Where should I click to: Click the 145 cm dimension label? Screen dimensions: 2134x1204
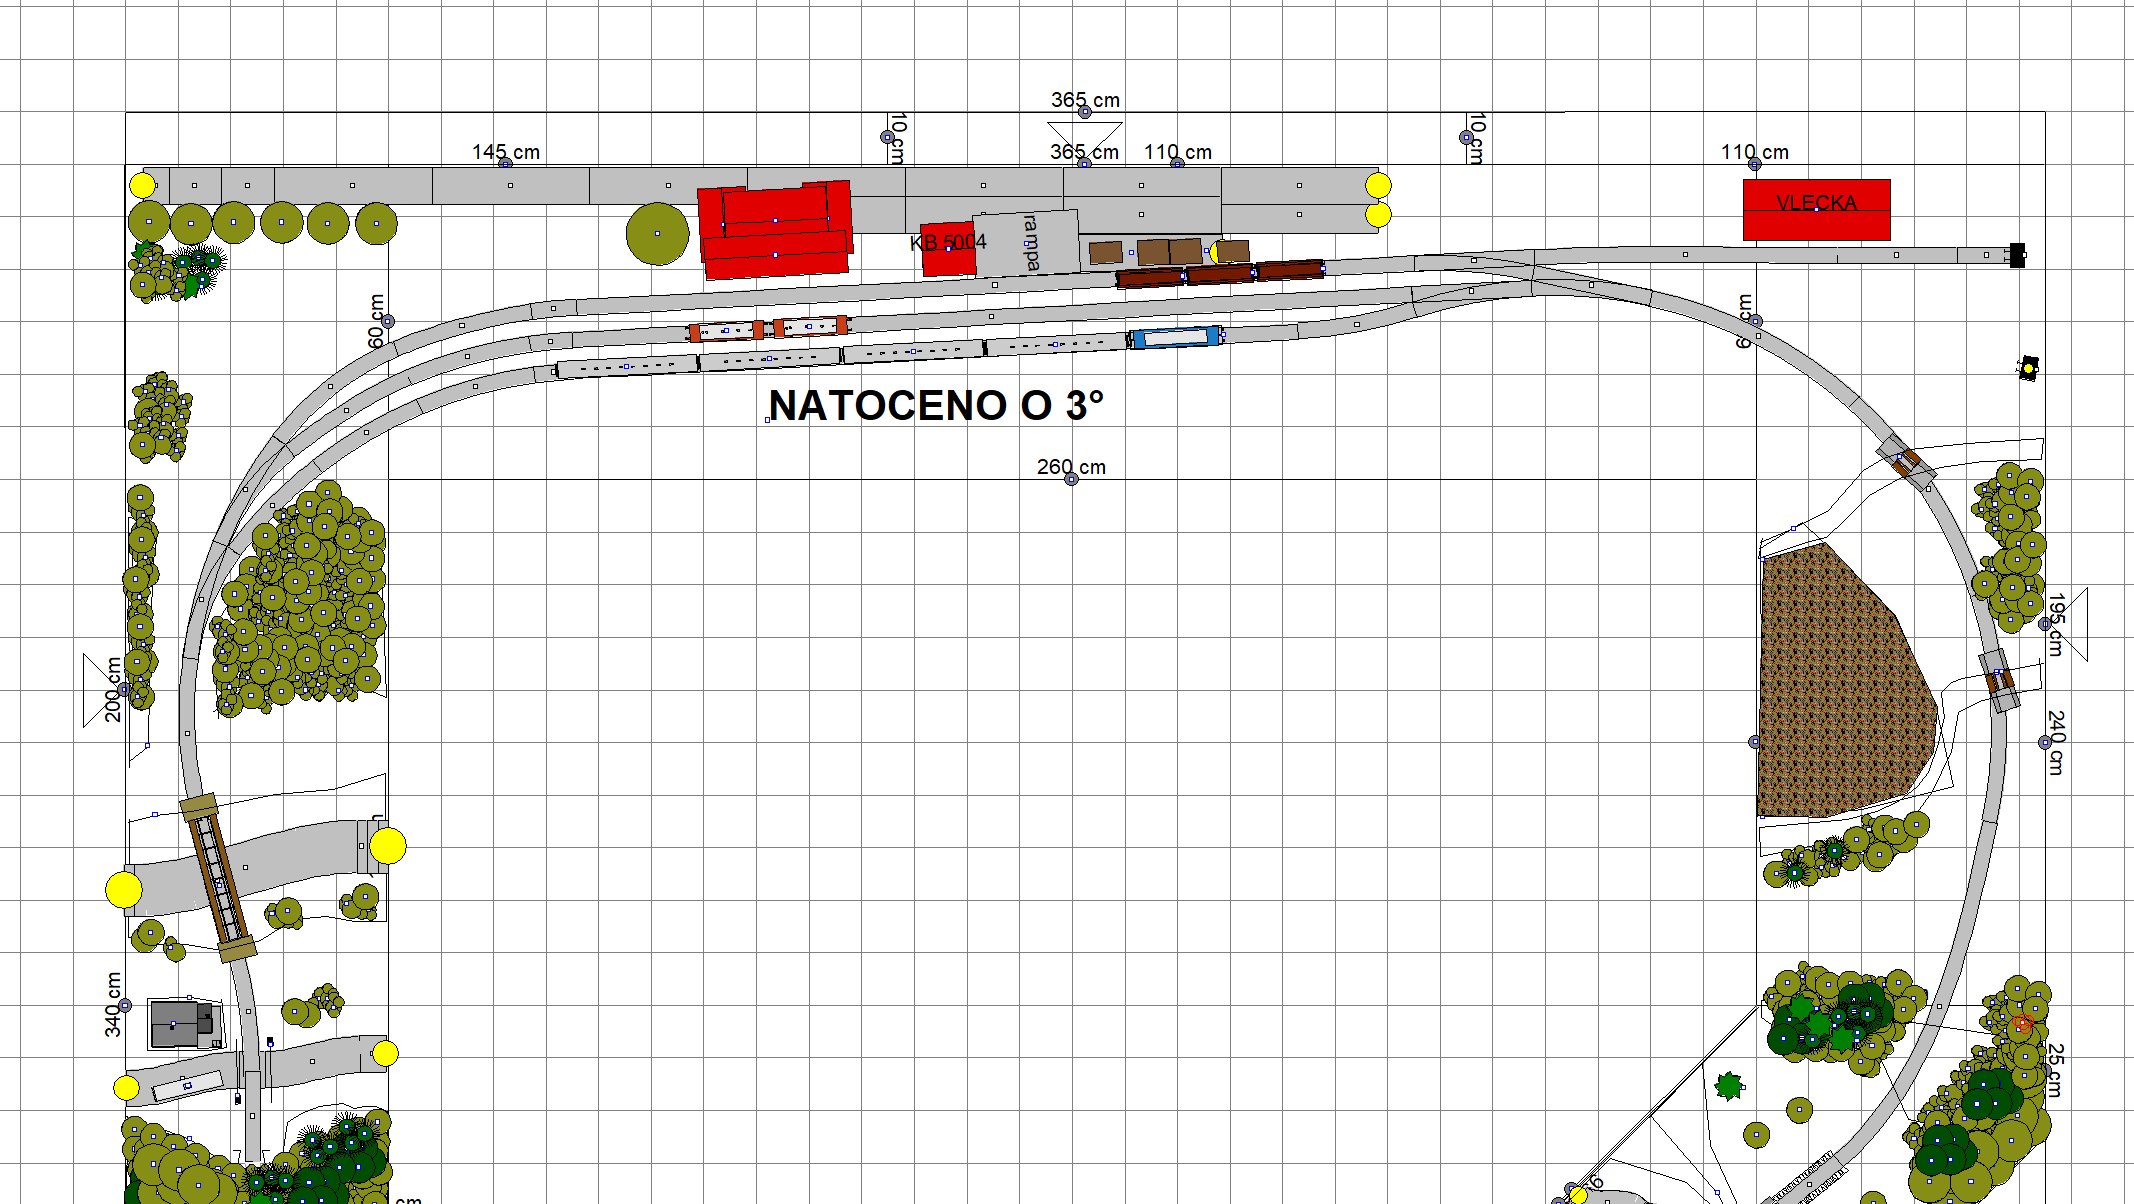505,152
